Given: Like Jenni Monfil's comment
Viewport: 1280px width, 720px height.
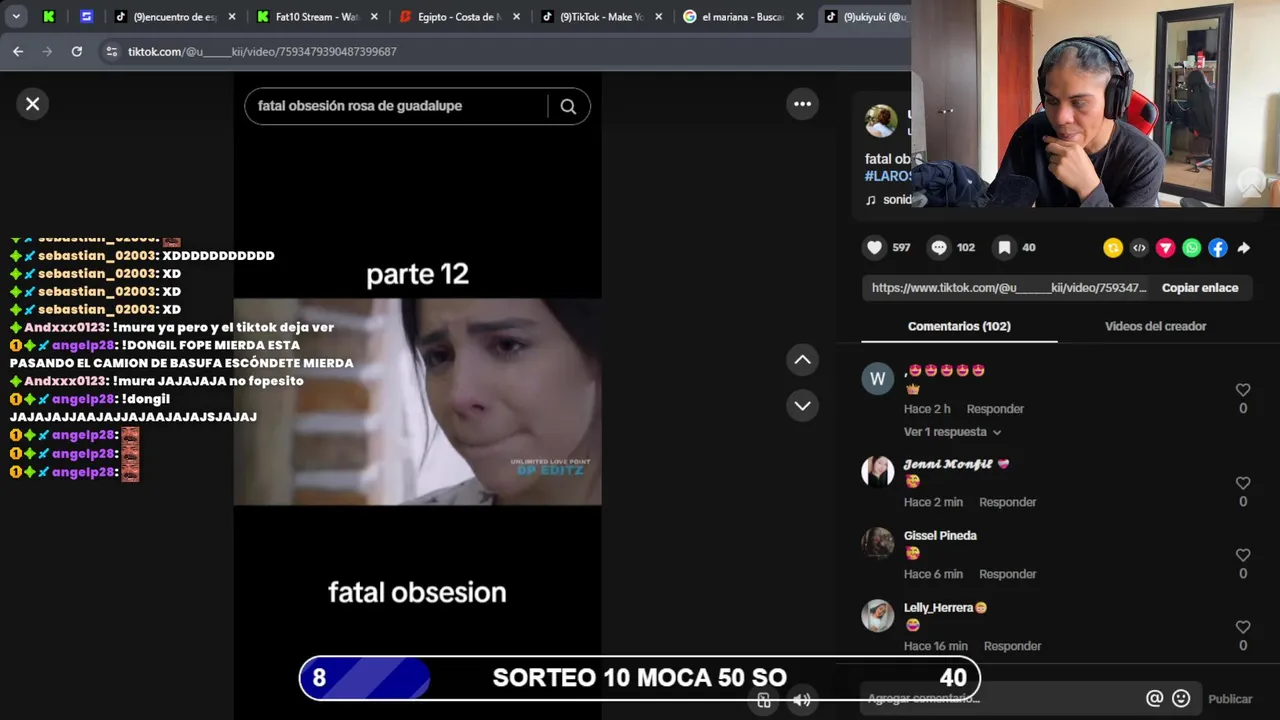Looking at the screenshot, I should [x=1243, y=483].
